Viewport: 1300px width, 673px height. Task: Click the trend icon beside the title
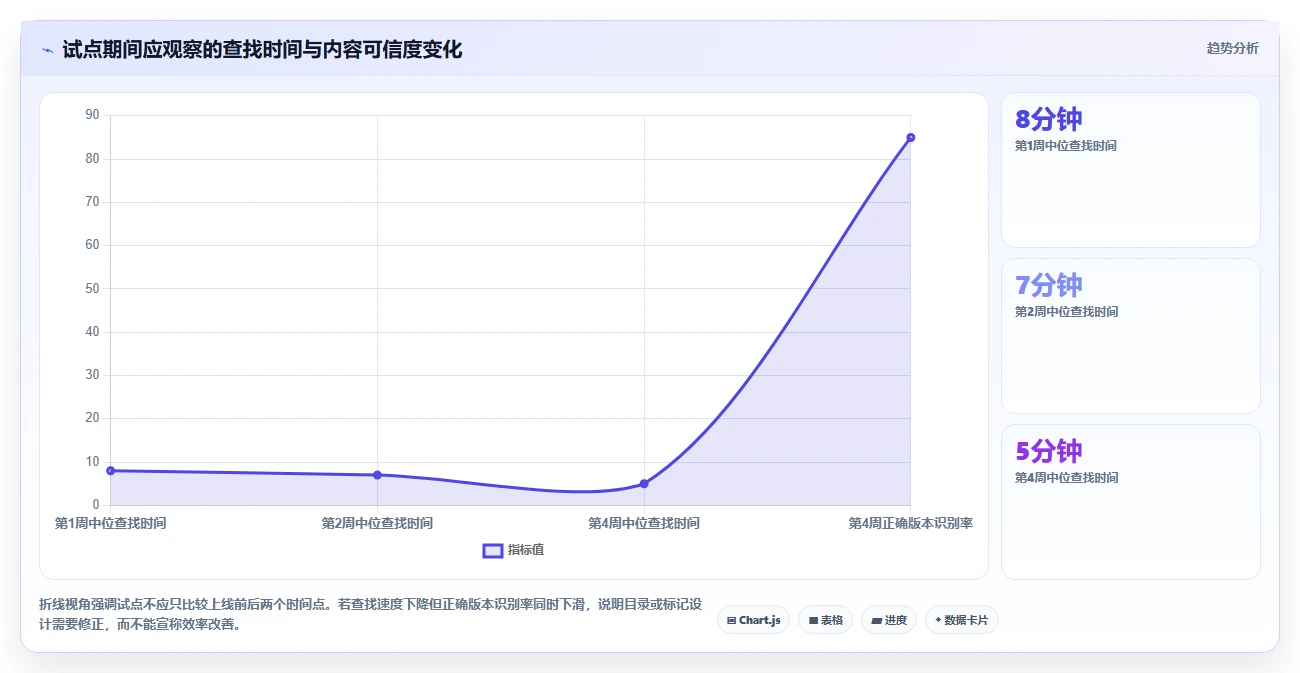[x=47, y=50]
